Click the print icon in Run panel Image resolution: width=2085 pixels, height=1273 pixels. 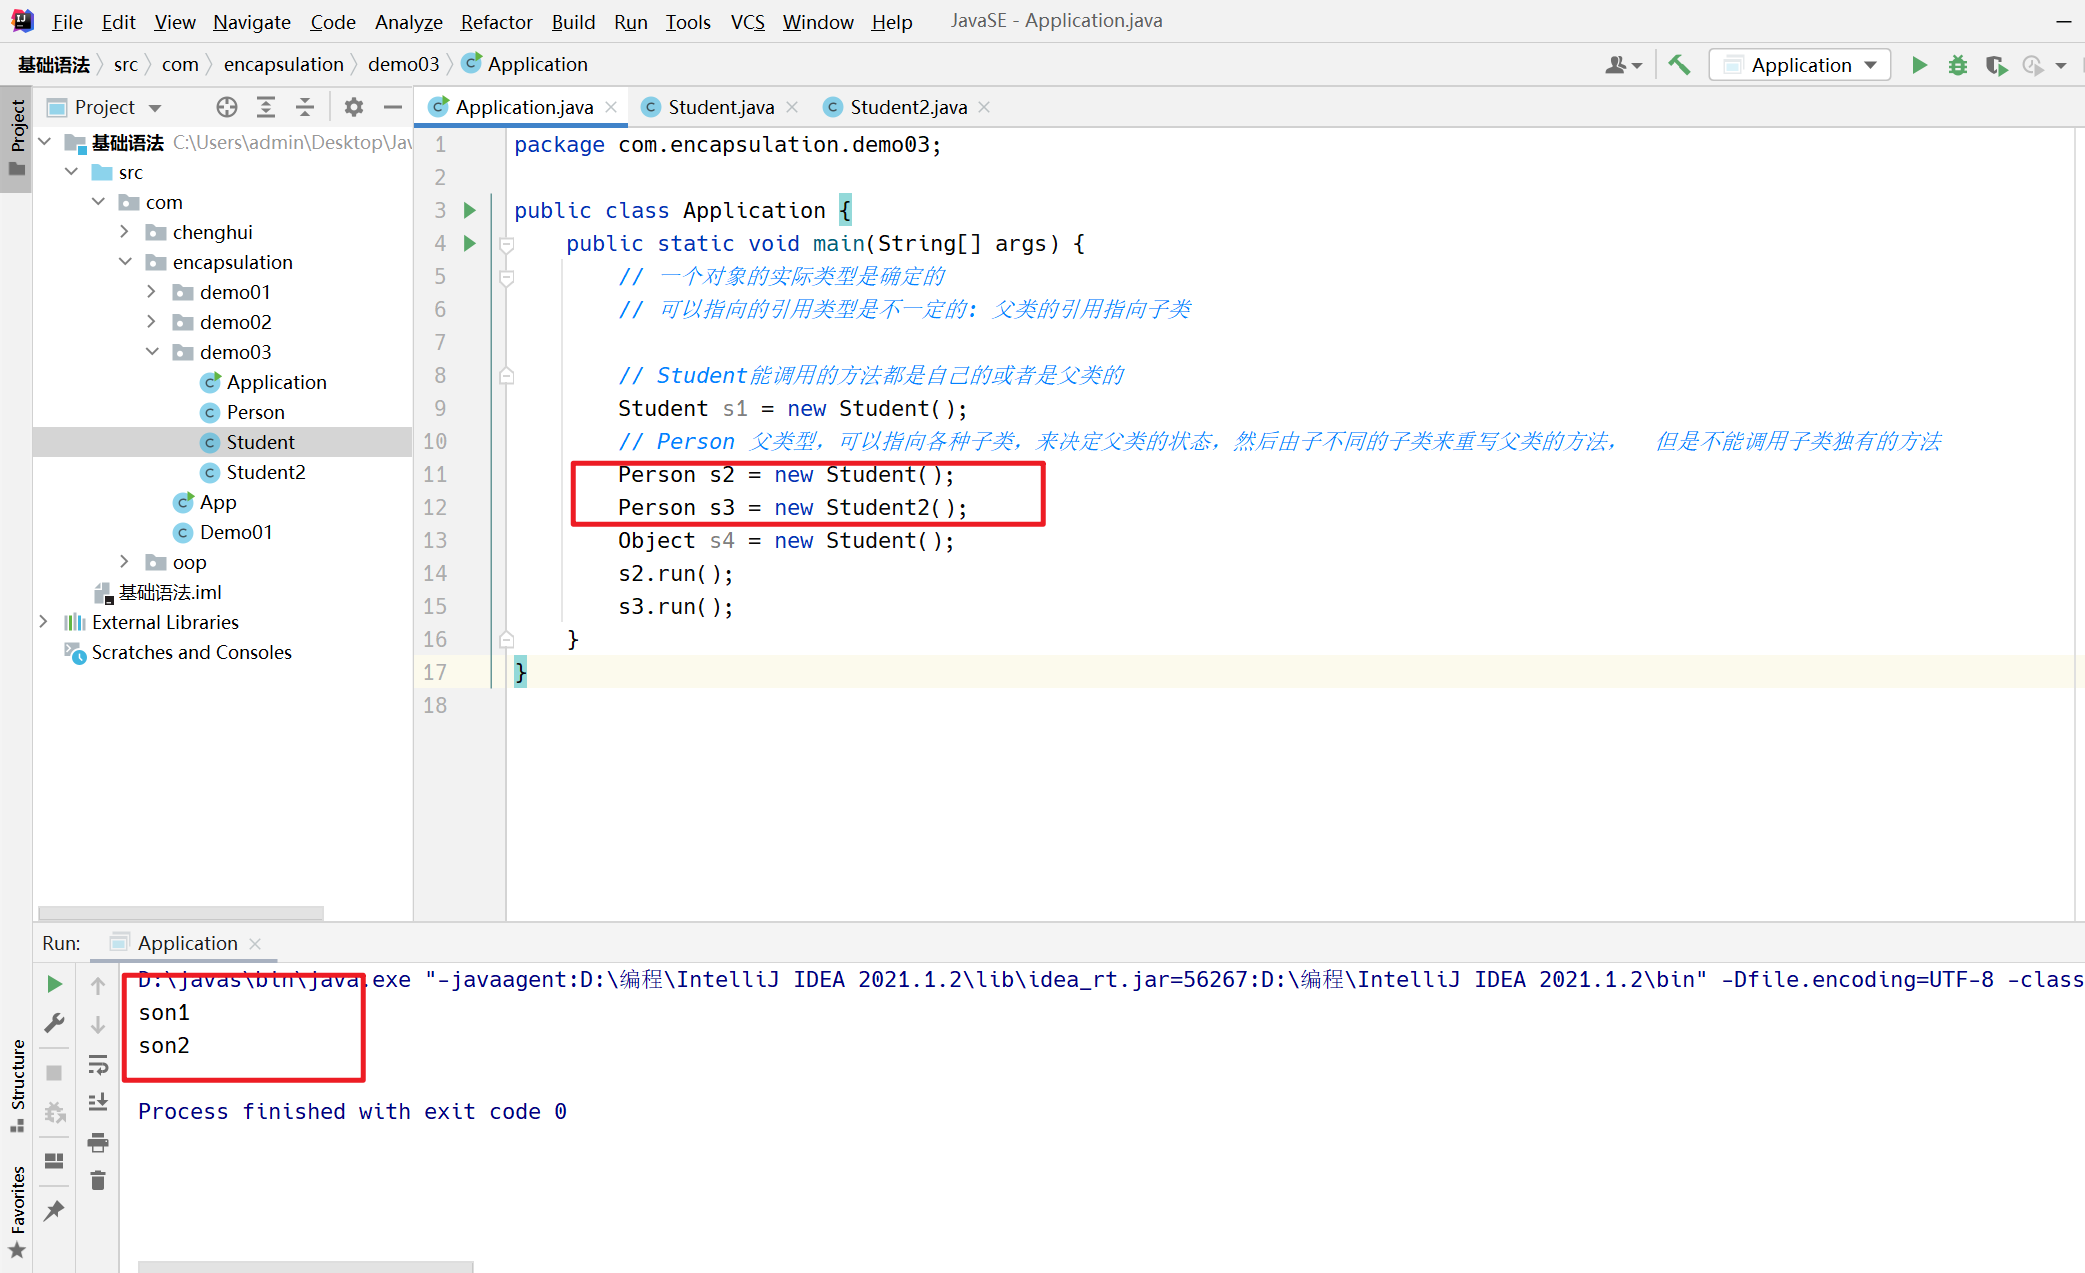click(98, 1142)
